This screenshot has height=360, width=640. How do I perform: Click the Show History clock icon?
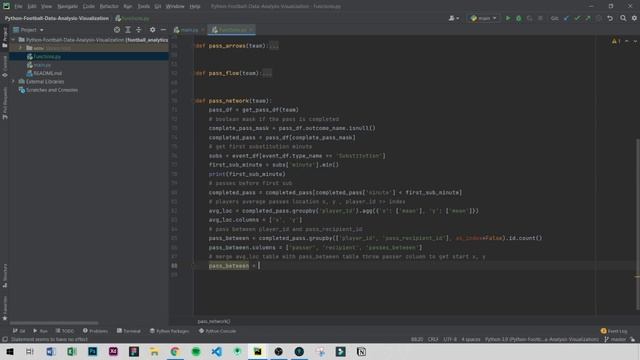tap(599, 18)
